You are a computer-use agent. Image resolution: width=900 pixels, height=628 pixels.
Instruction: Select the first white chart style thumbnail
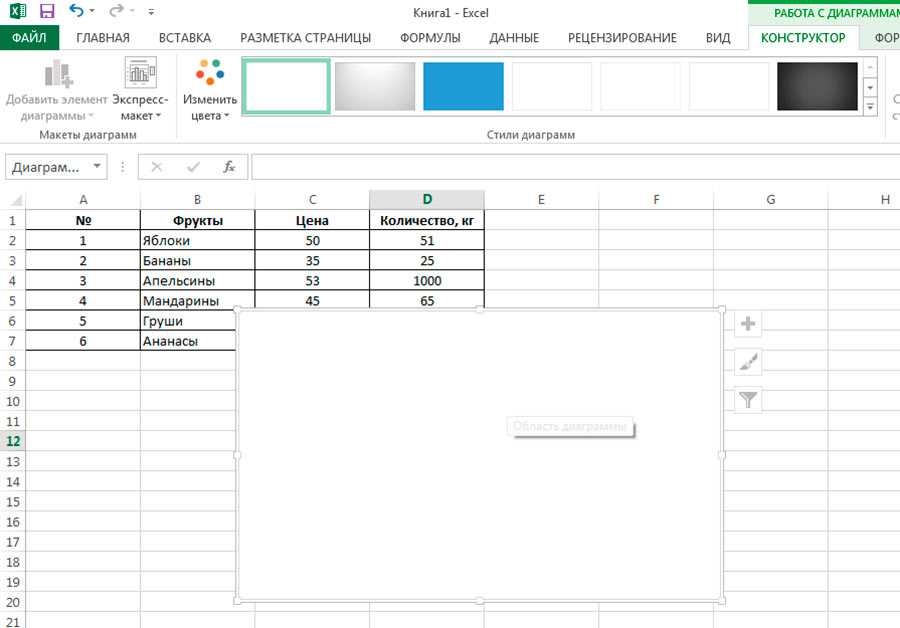click(286, 86)
